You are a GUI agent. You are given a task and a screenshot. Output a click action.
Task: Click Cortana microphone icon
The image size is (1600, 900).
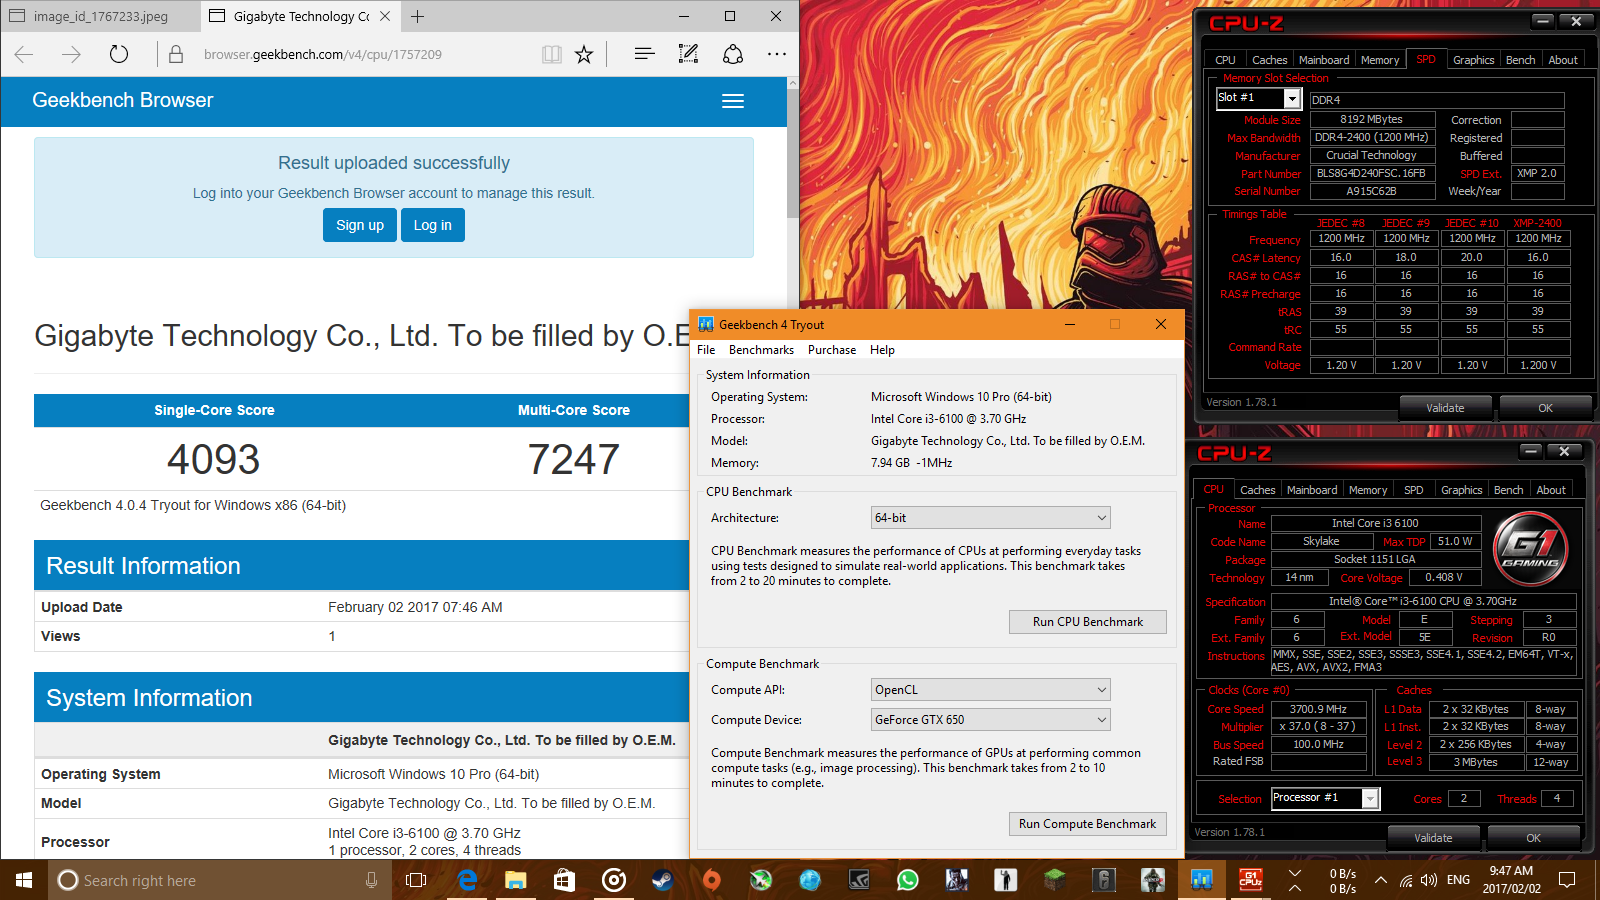click(371, 880)
